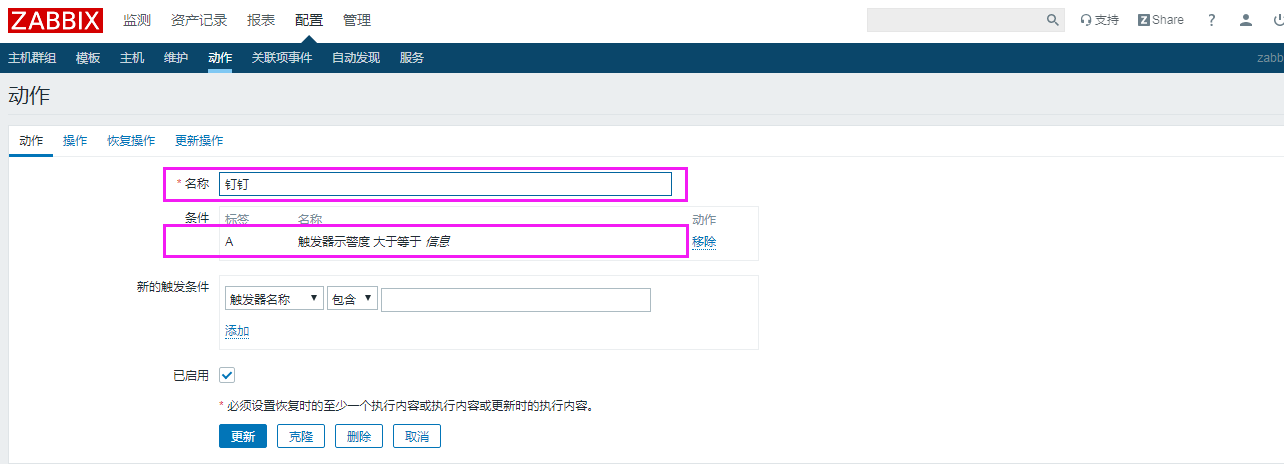Click the 移除 link for condition A
This screenshot has width=1284, height=464.
point(704,242)
